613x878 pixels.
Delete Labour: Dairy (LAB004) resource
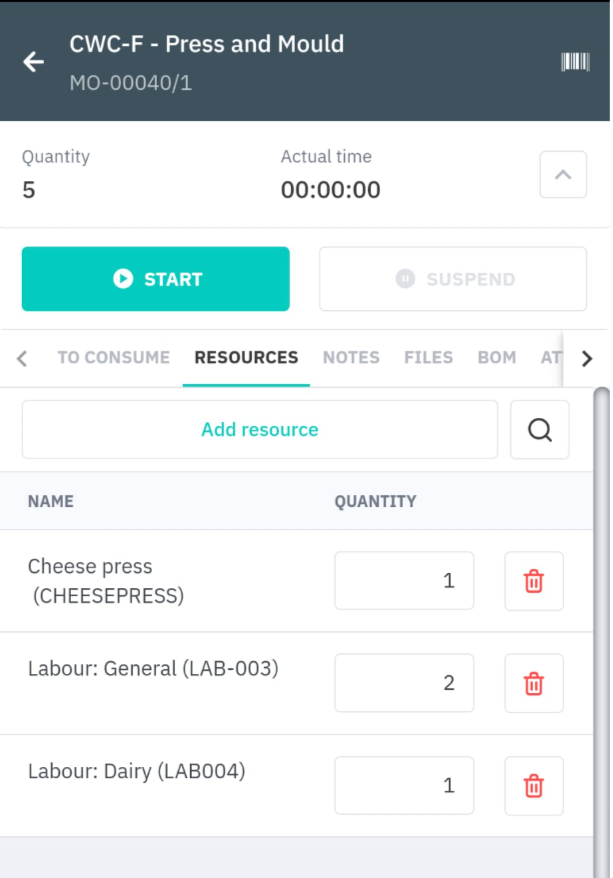[534, 786]
